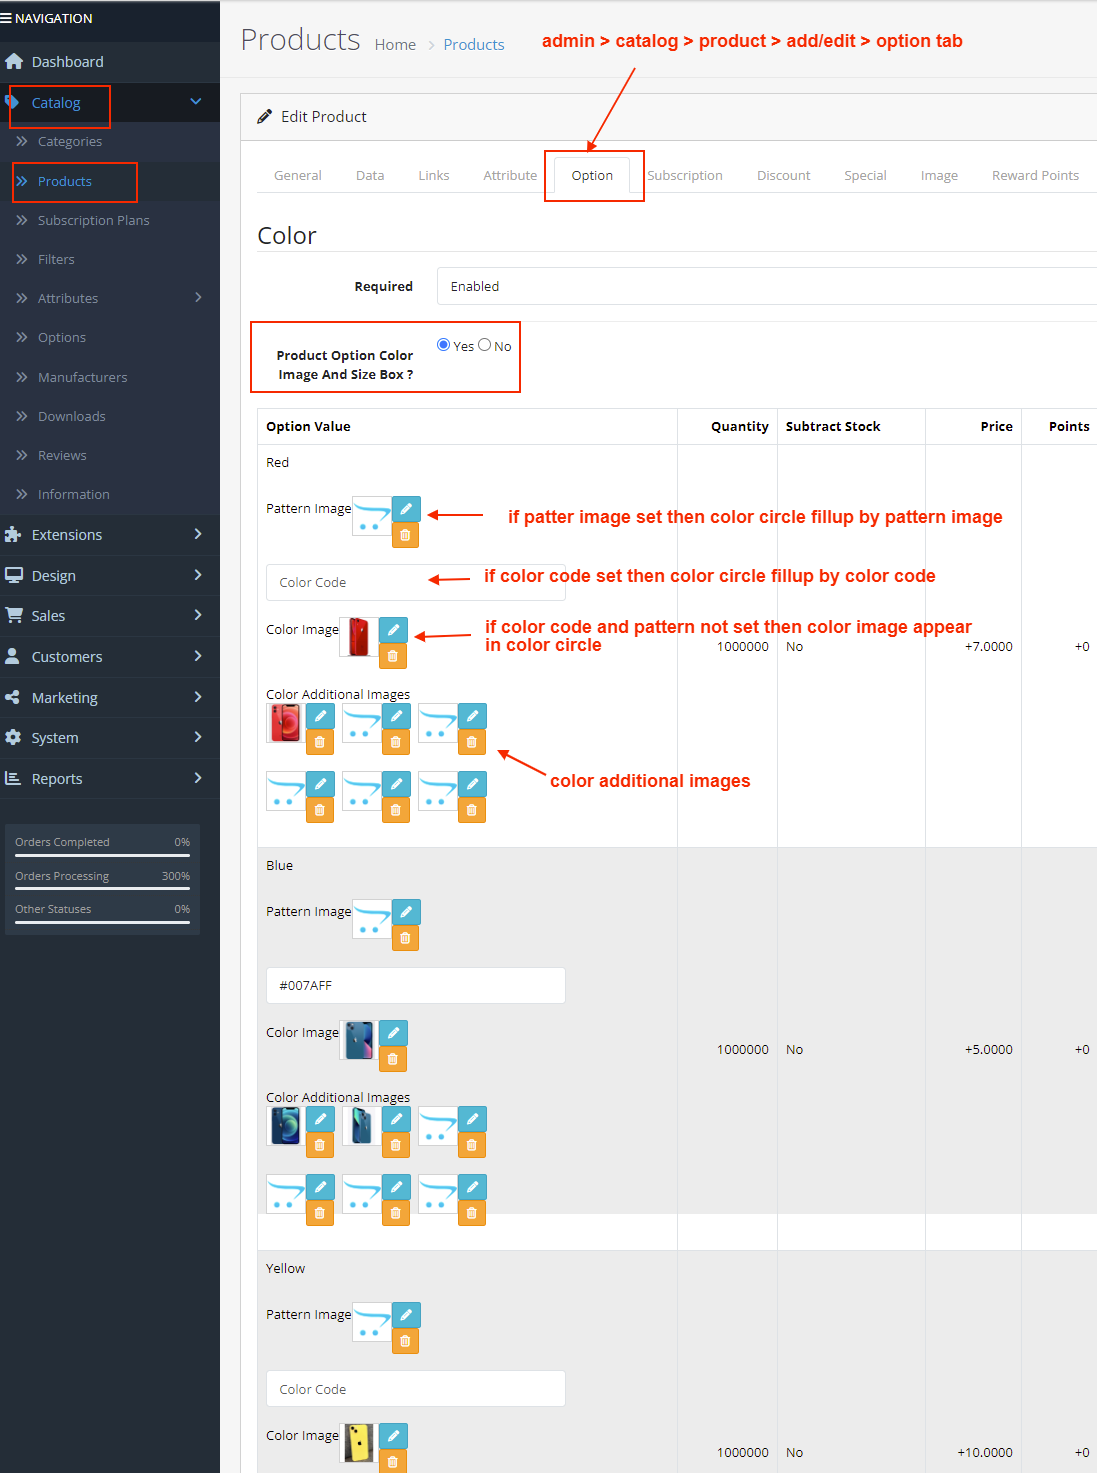Click trash icon for Red Pattern Image

405,535
